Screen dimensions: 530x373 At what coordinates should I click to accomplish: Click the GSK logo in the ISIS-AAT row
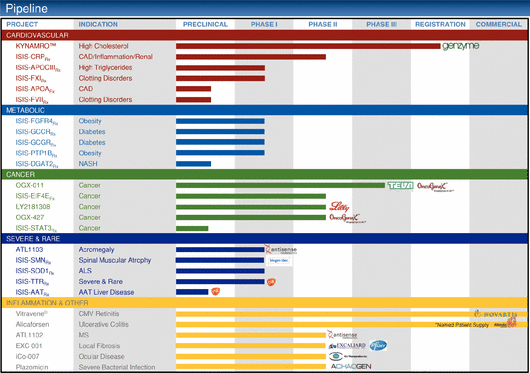[215, 291]
